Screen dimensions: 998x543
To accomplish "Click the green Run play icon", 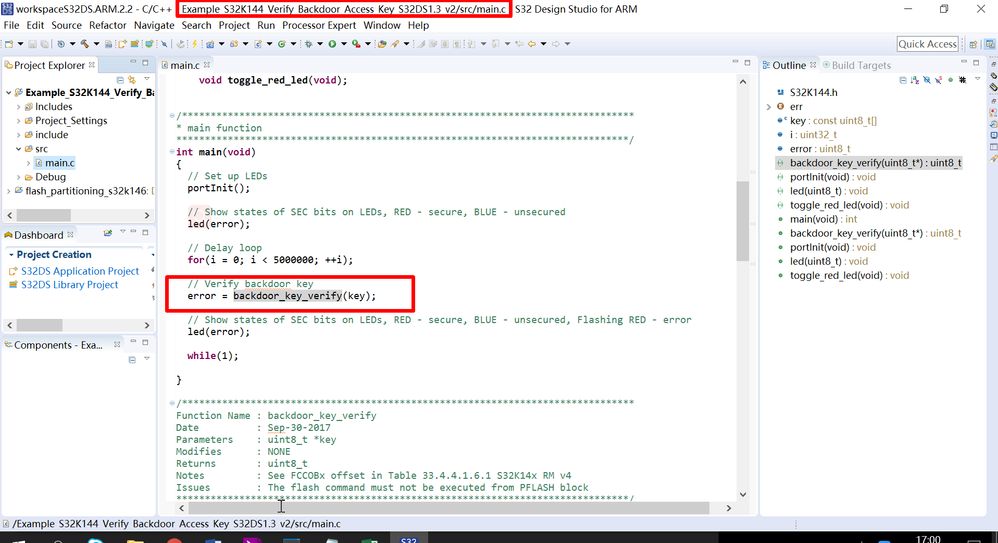I will [332, 44].
